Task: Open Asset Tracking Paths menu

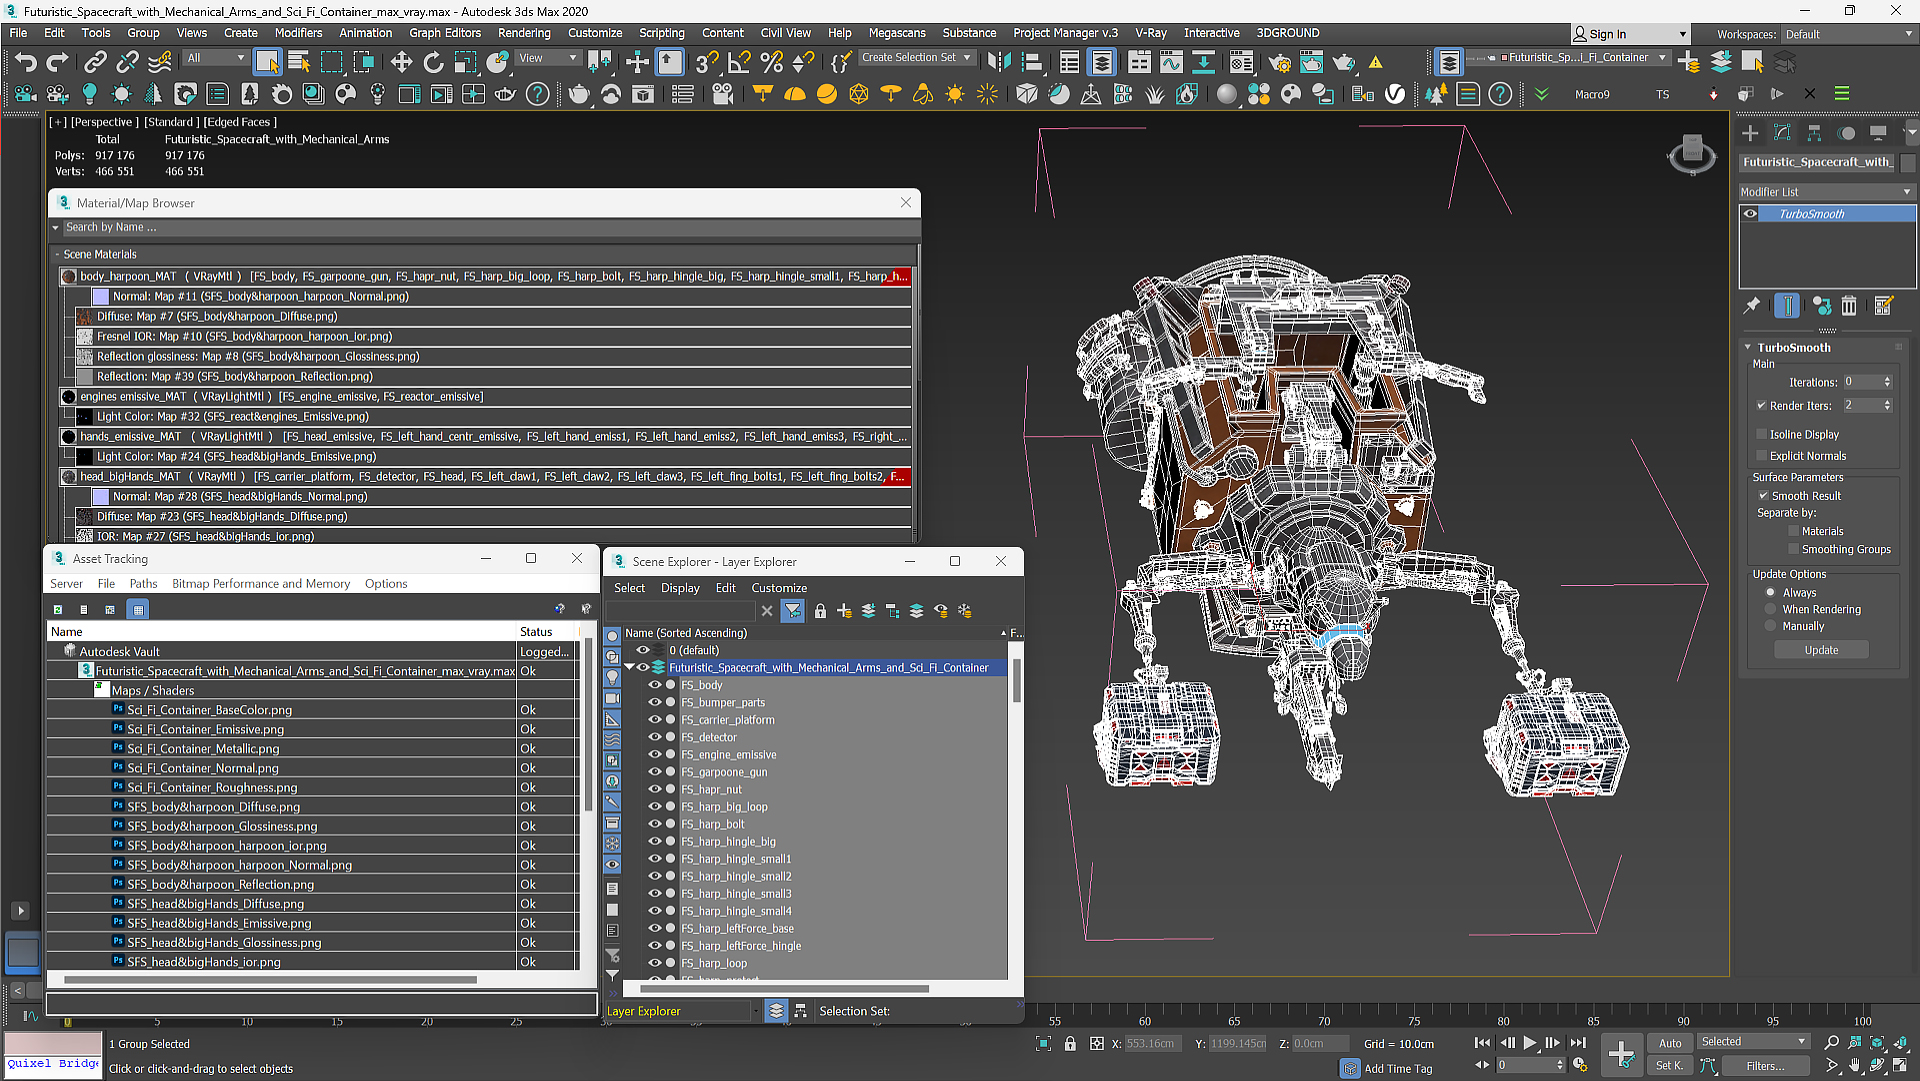Action: point(143,584)
